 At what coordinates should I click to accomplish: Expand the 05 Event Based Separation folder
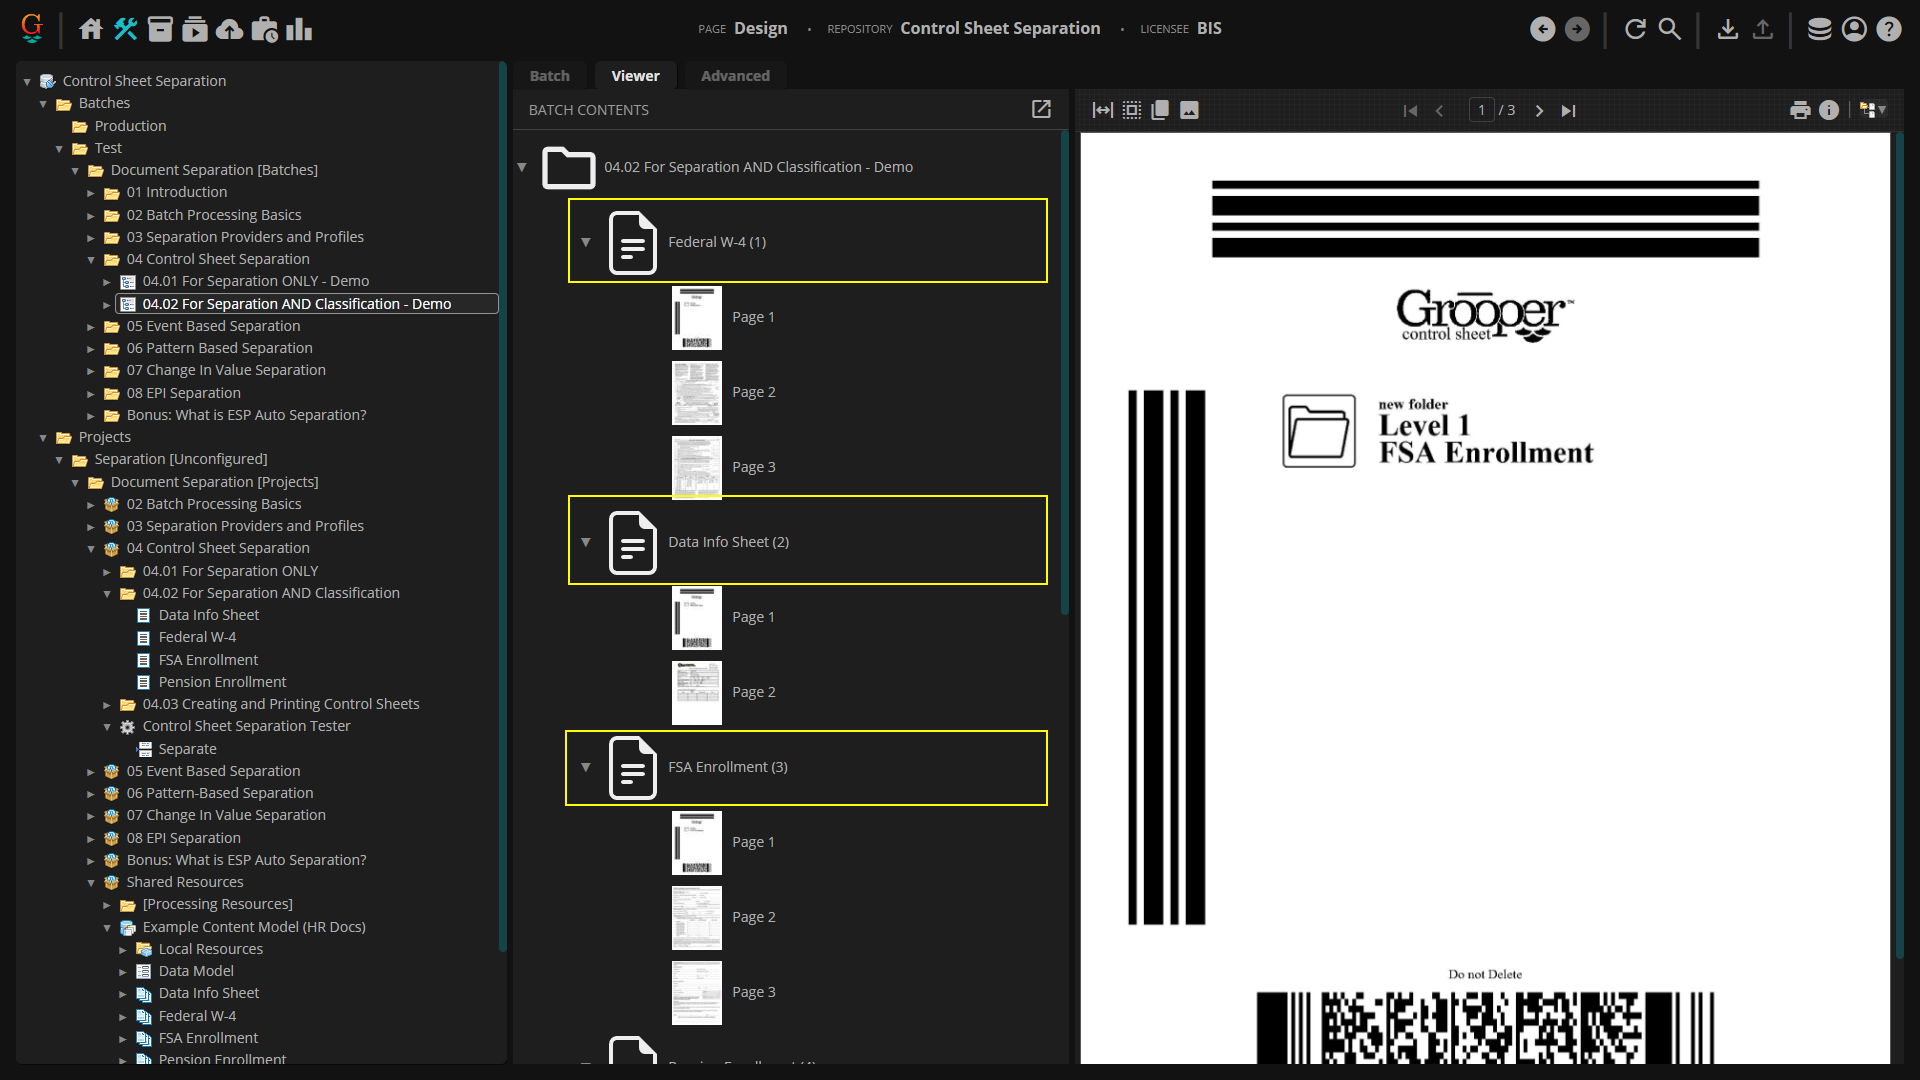tap(91, 327)
